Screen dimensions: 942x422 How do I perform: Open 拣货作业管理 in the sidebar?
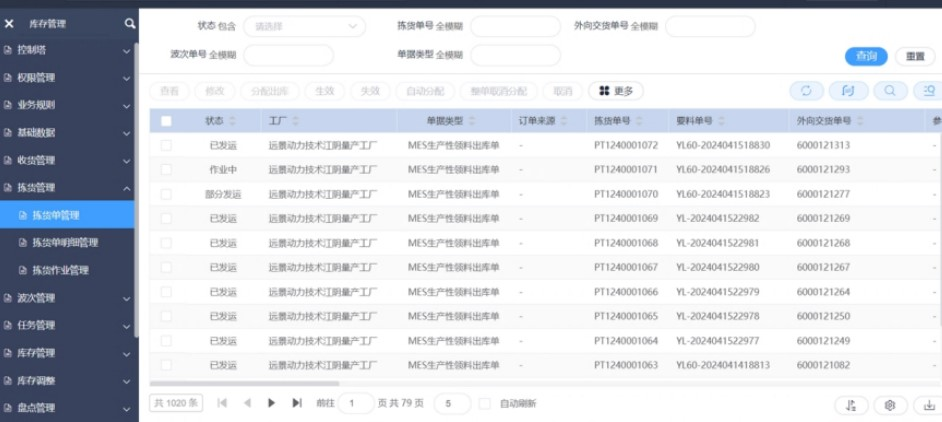point(60,270)
